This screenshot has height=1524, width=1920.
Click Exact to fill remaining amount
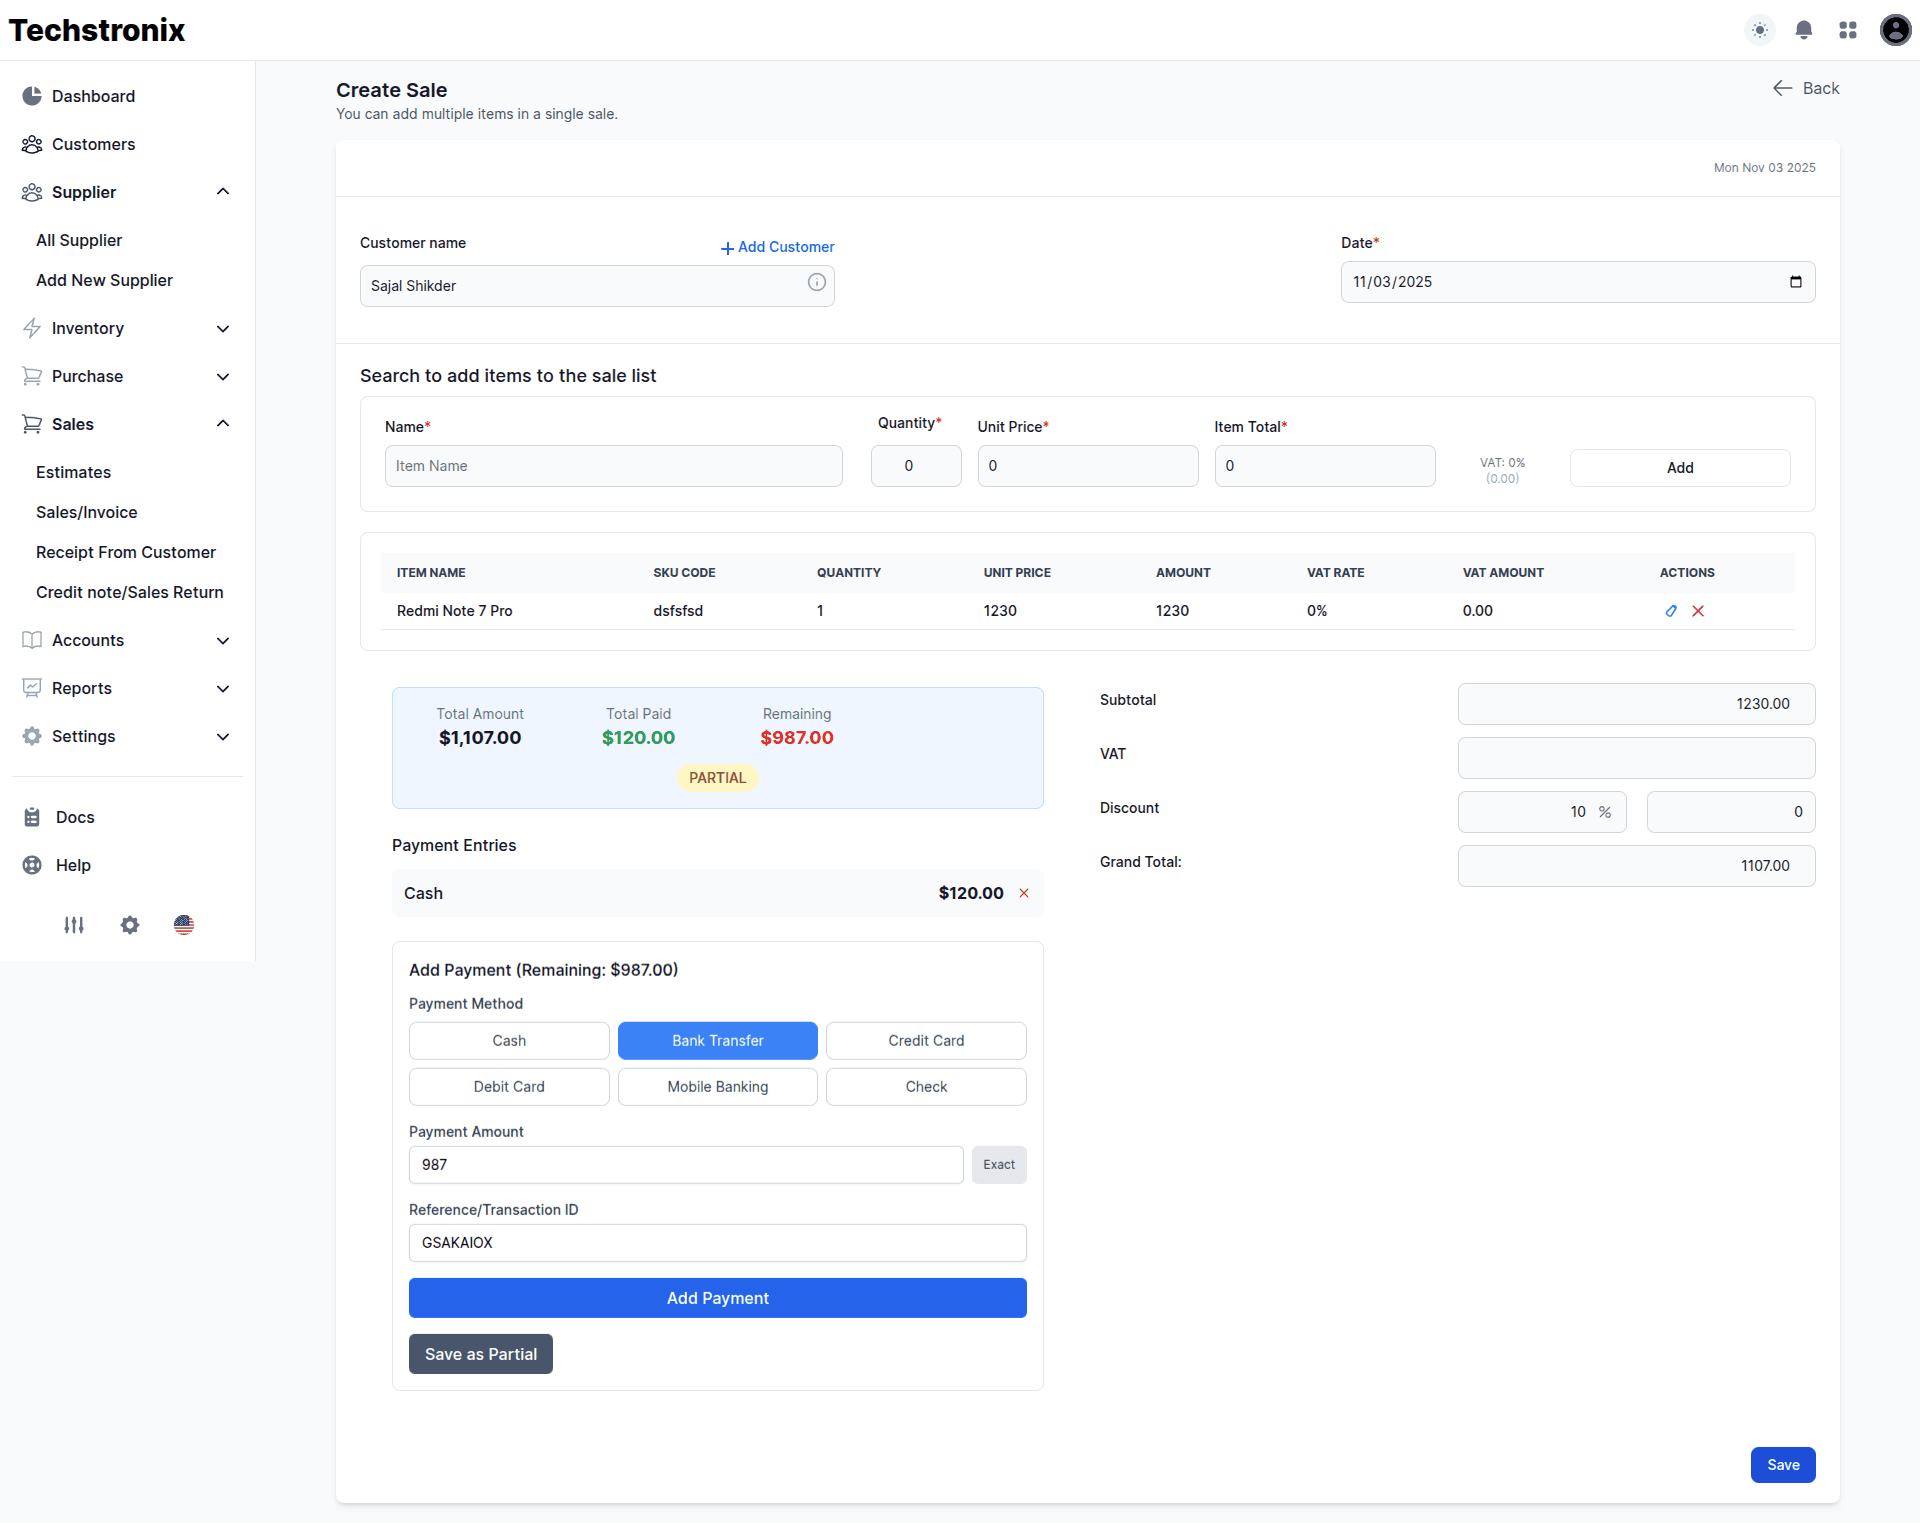pos(998,1164)
